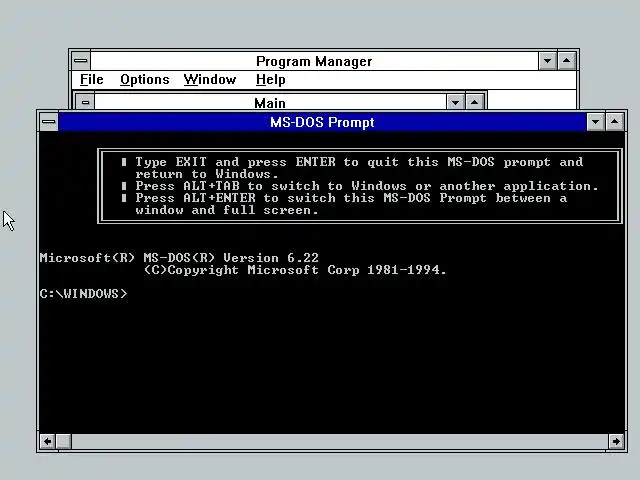Minimize the MS-DOS Prompt window

[x=596, y=122]
